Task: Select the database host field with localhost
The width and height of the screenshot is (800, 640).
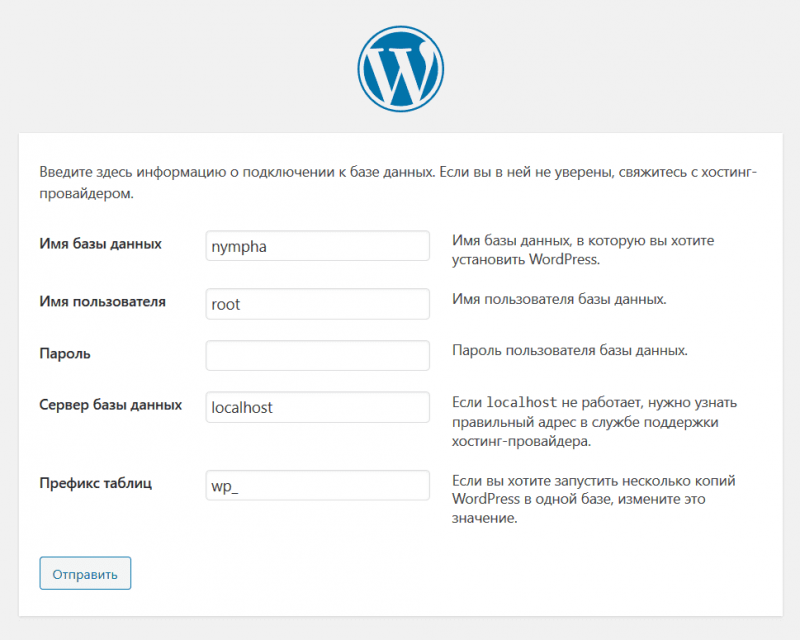Action: point(317,407)
